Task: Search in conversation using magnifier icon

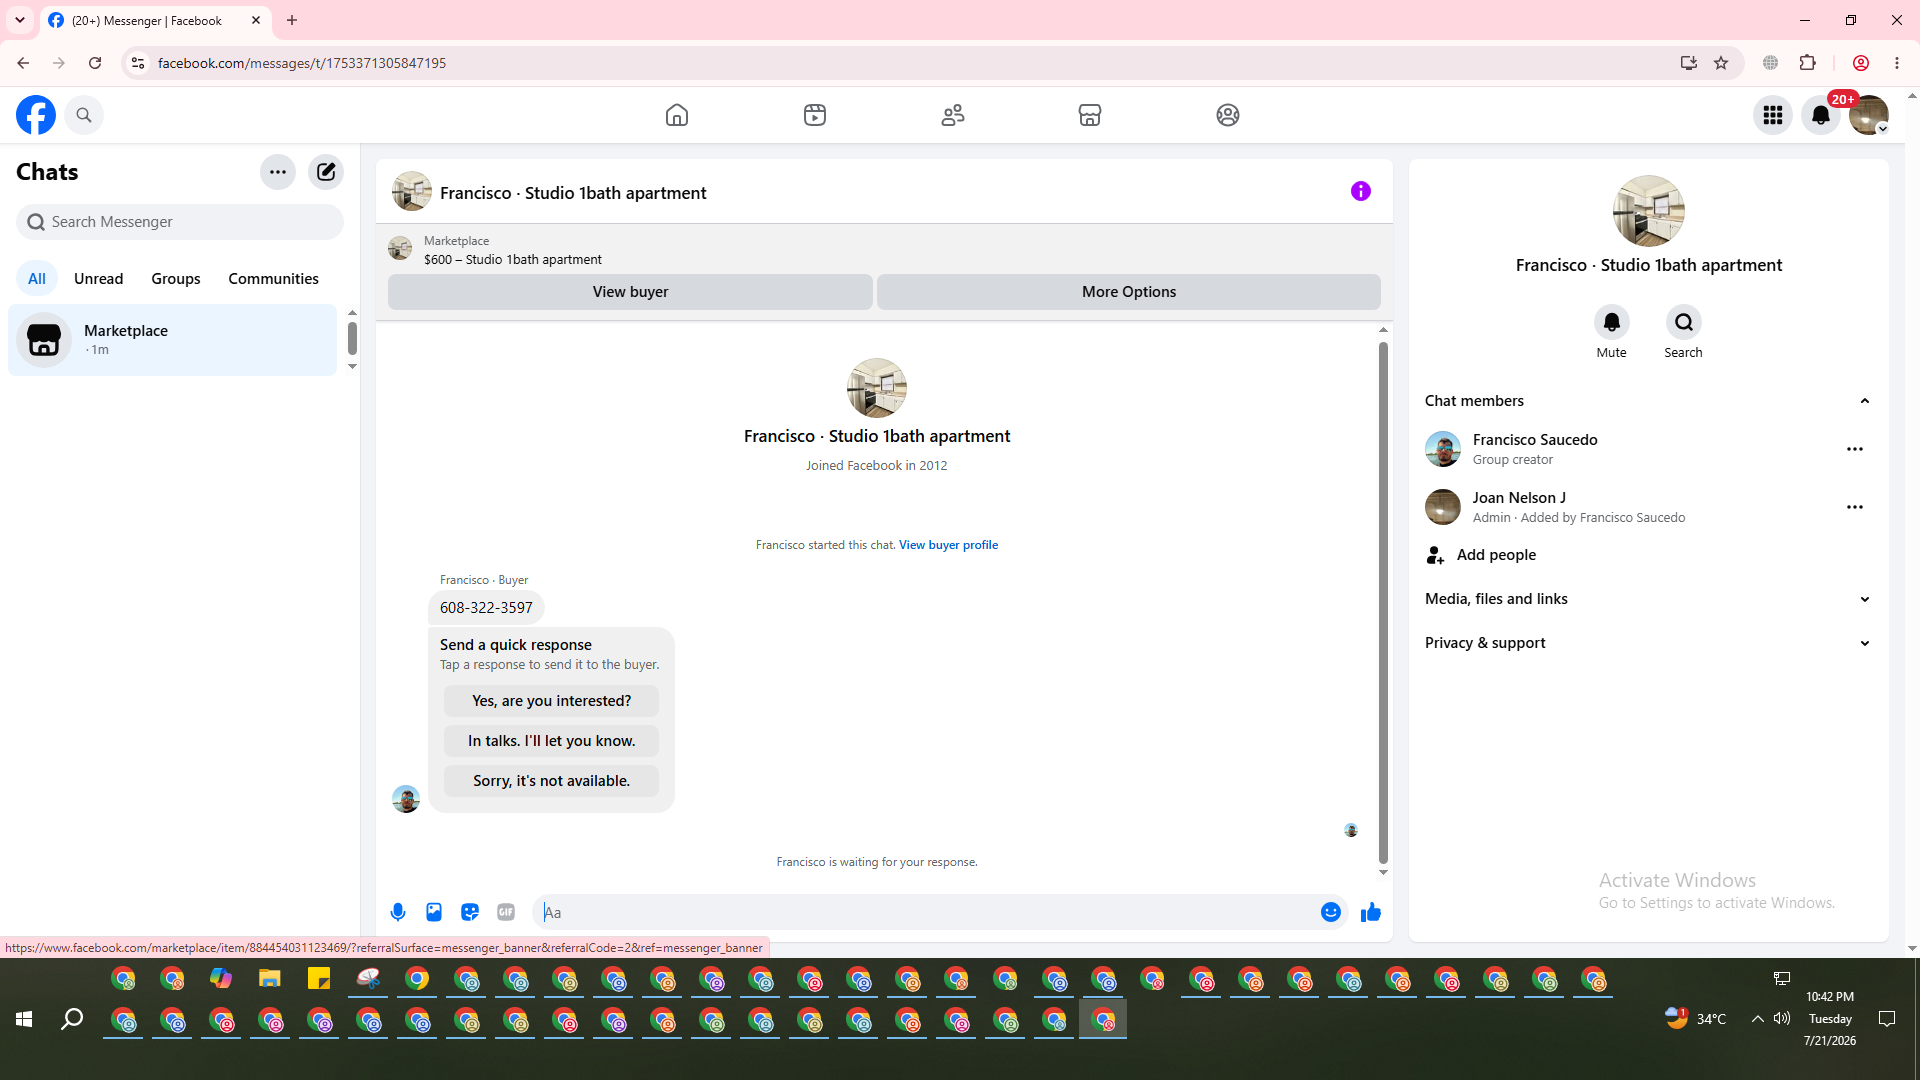Action: 1684,323
